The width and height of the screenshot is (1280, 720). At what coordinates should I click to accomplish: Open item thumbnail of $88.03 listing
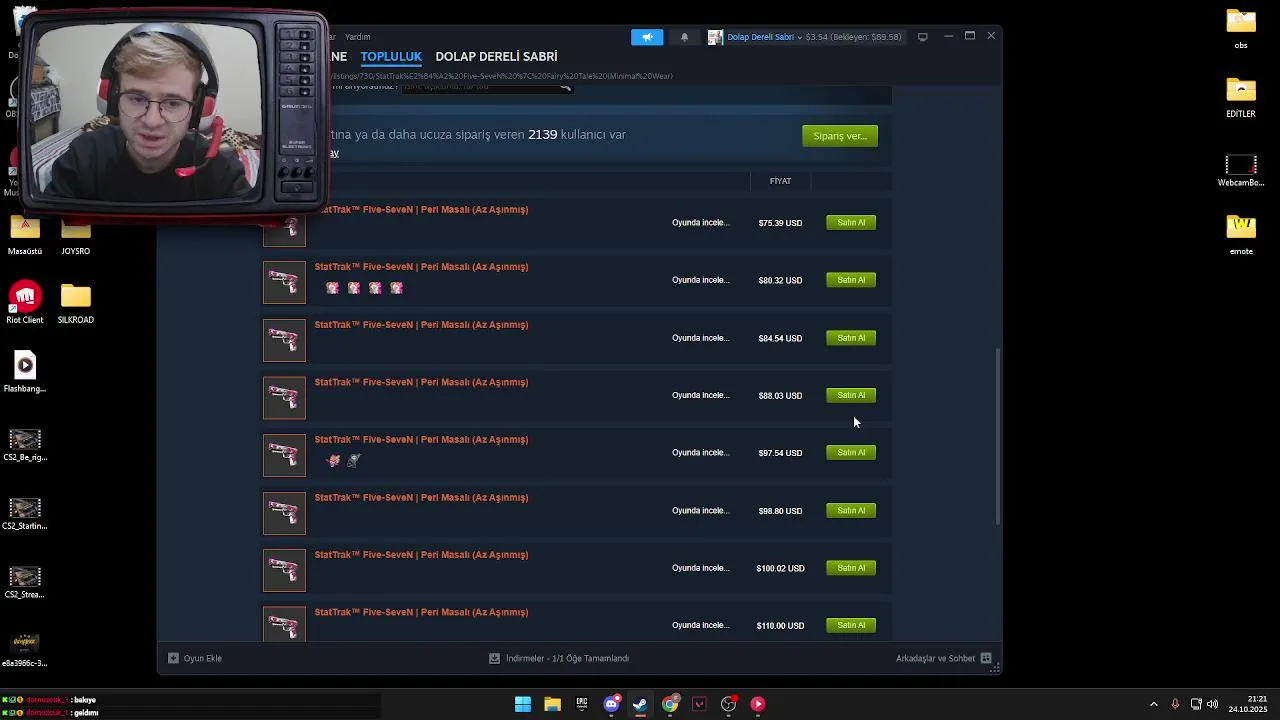pyautogui.click(x=284, y=398)
